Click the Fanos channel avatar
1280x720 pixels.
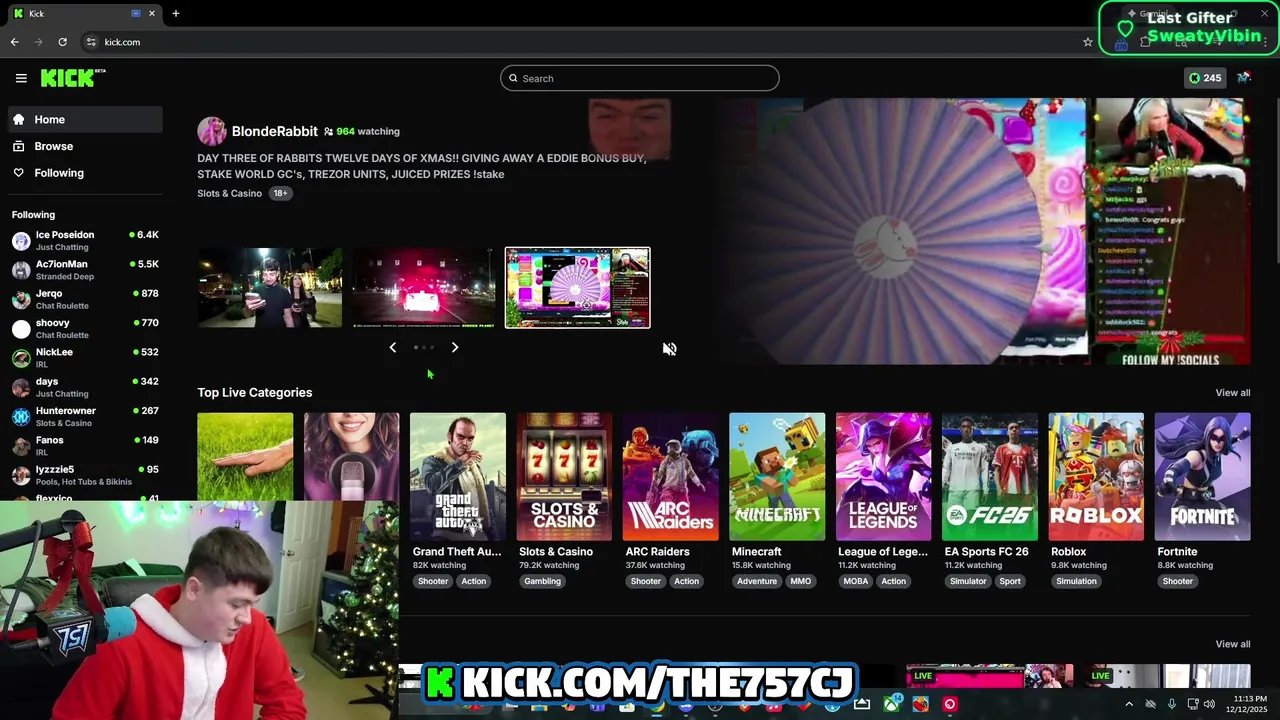coord(21,446)
